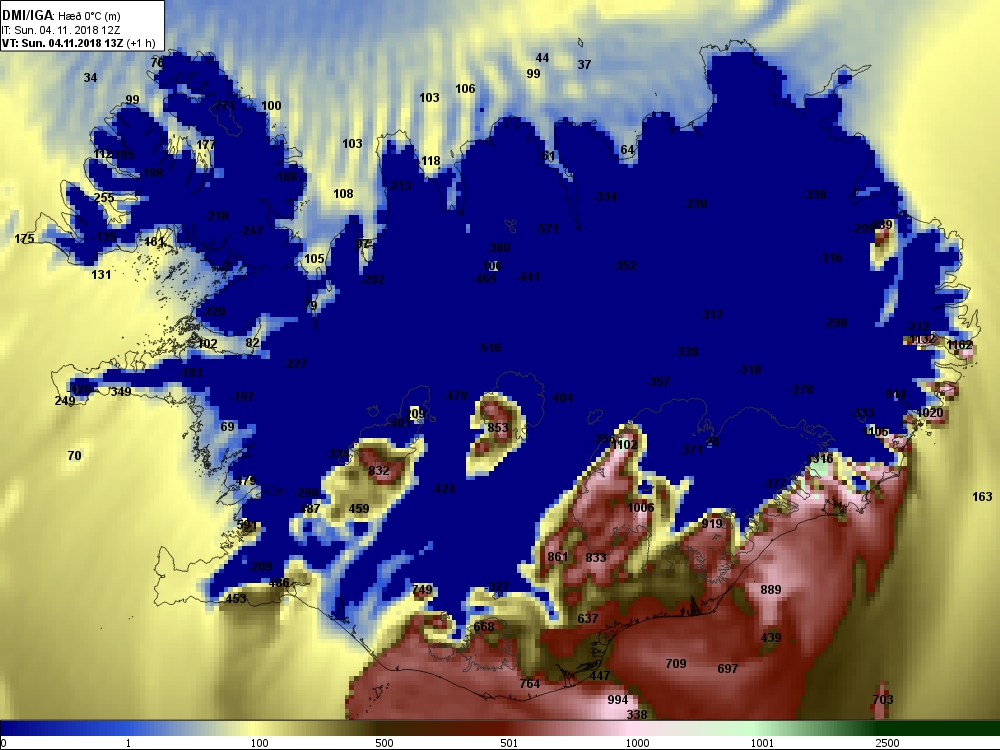Viewport: 1000px width, 750px height.
Task: Click map value 832 on the map
Action: [379, 471]
